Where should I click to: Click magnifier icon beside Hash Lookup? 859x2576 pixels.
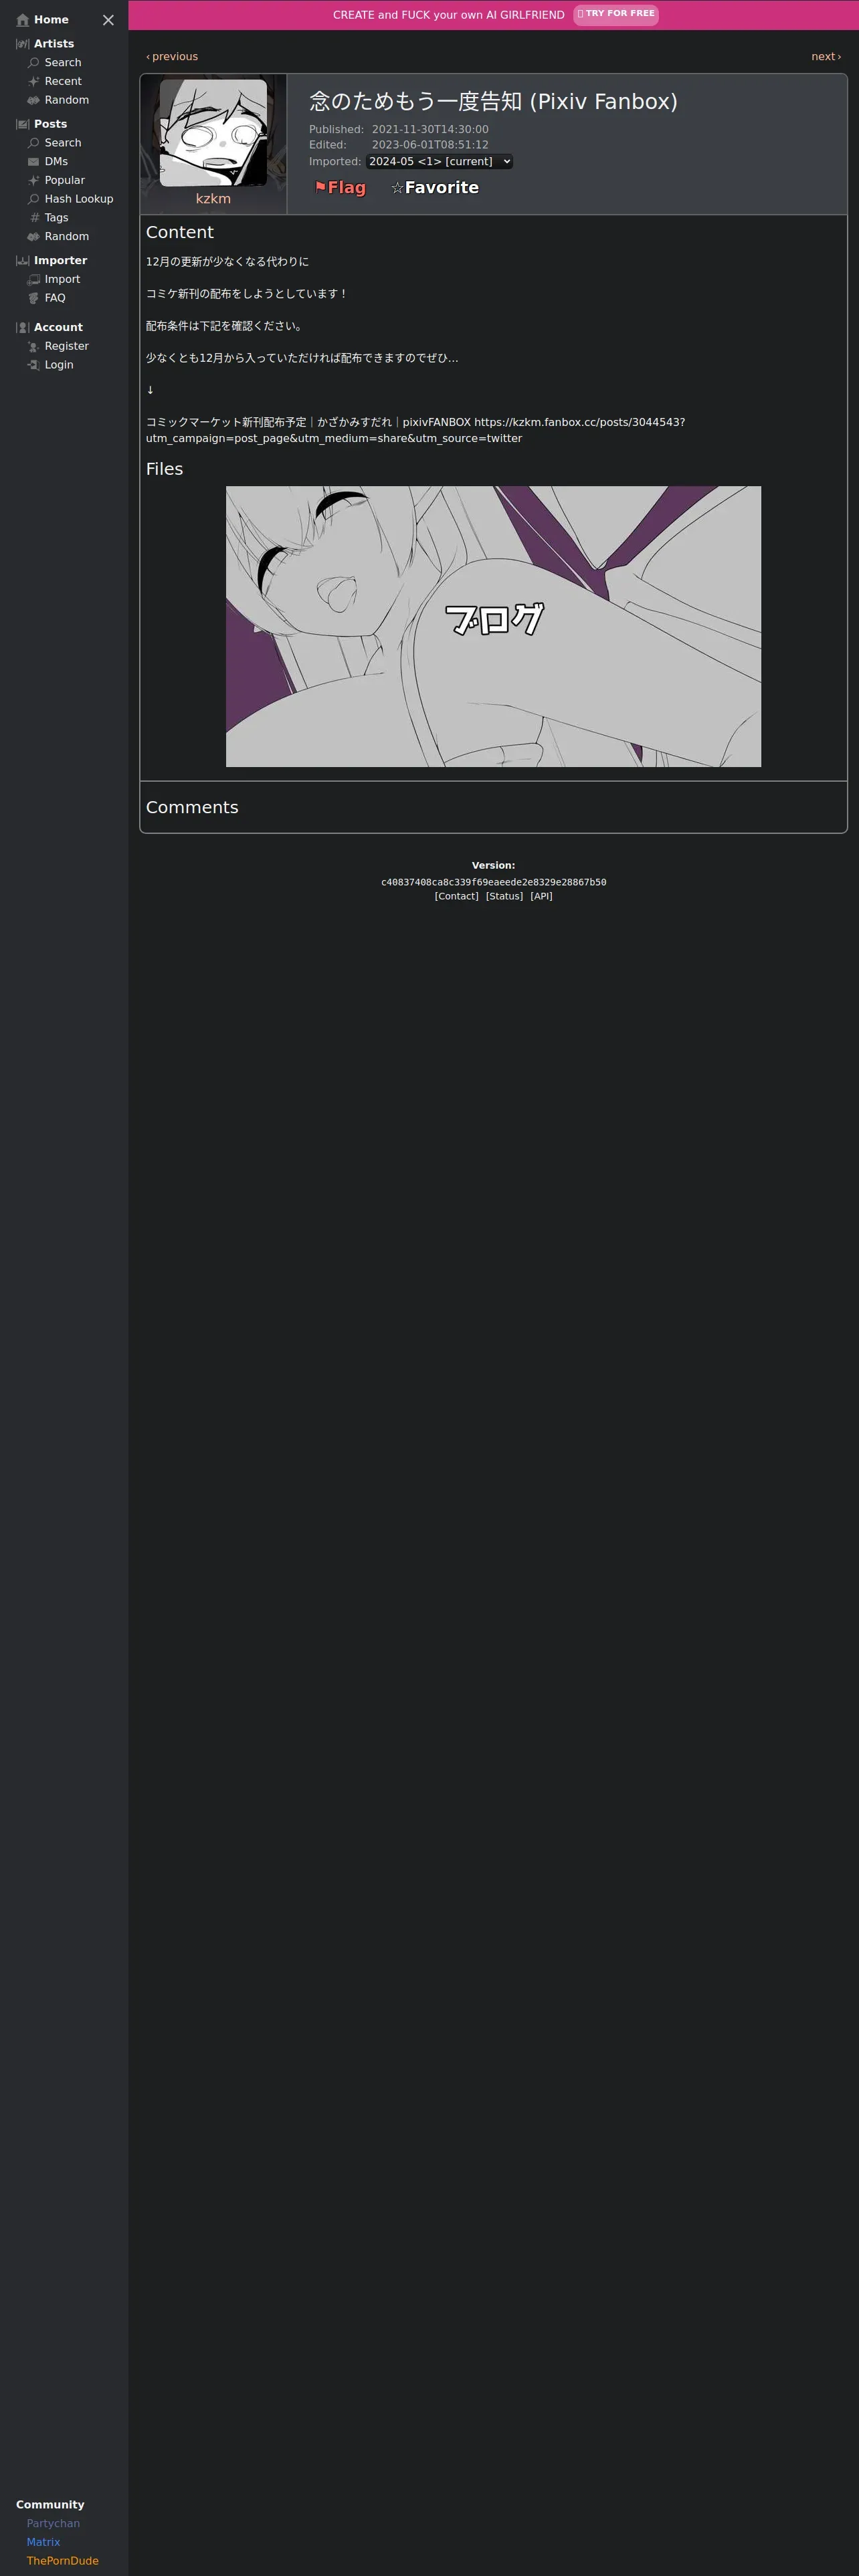coord(34,199)
